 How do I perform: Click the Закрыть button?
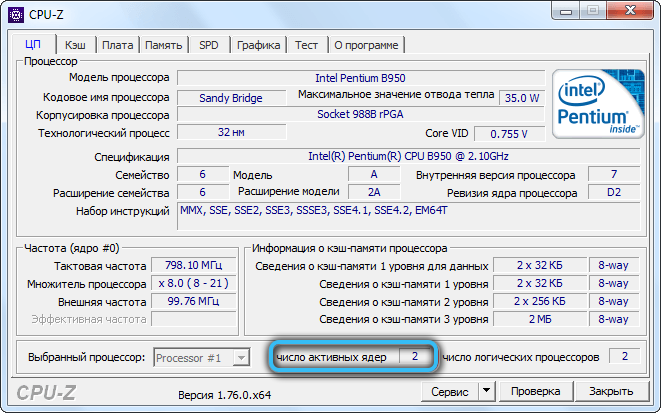[611, 392]
